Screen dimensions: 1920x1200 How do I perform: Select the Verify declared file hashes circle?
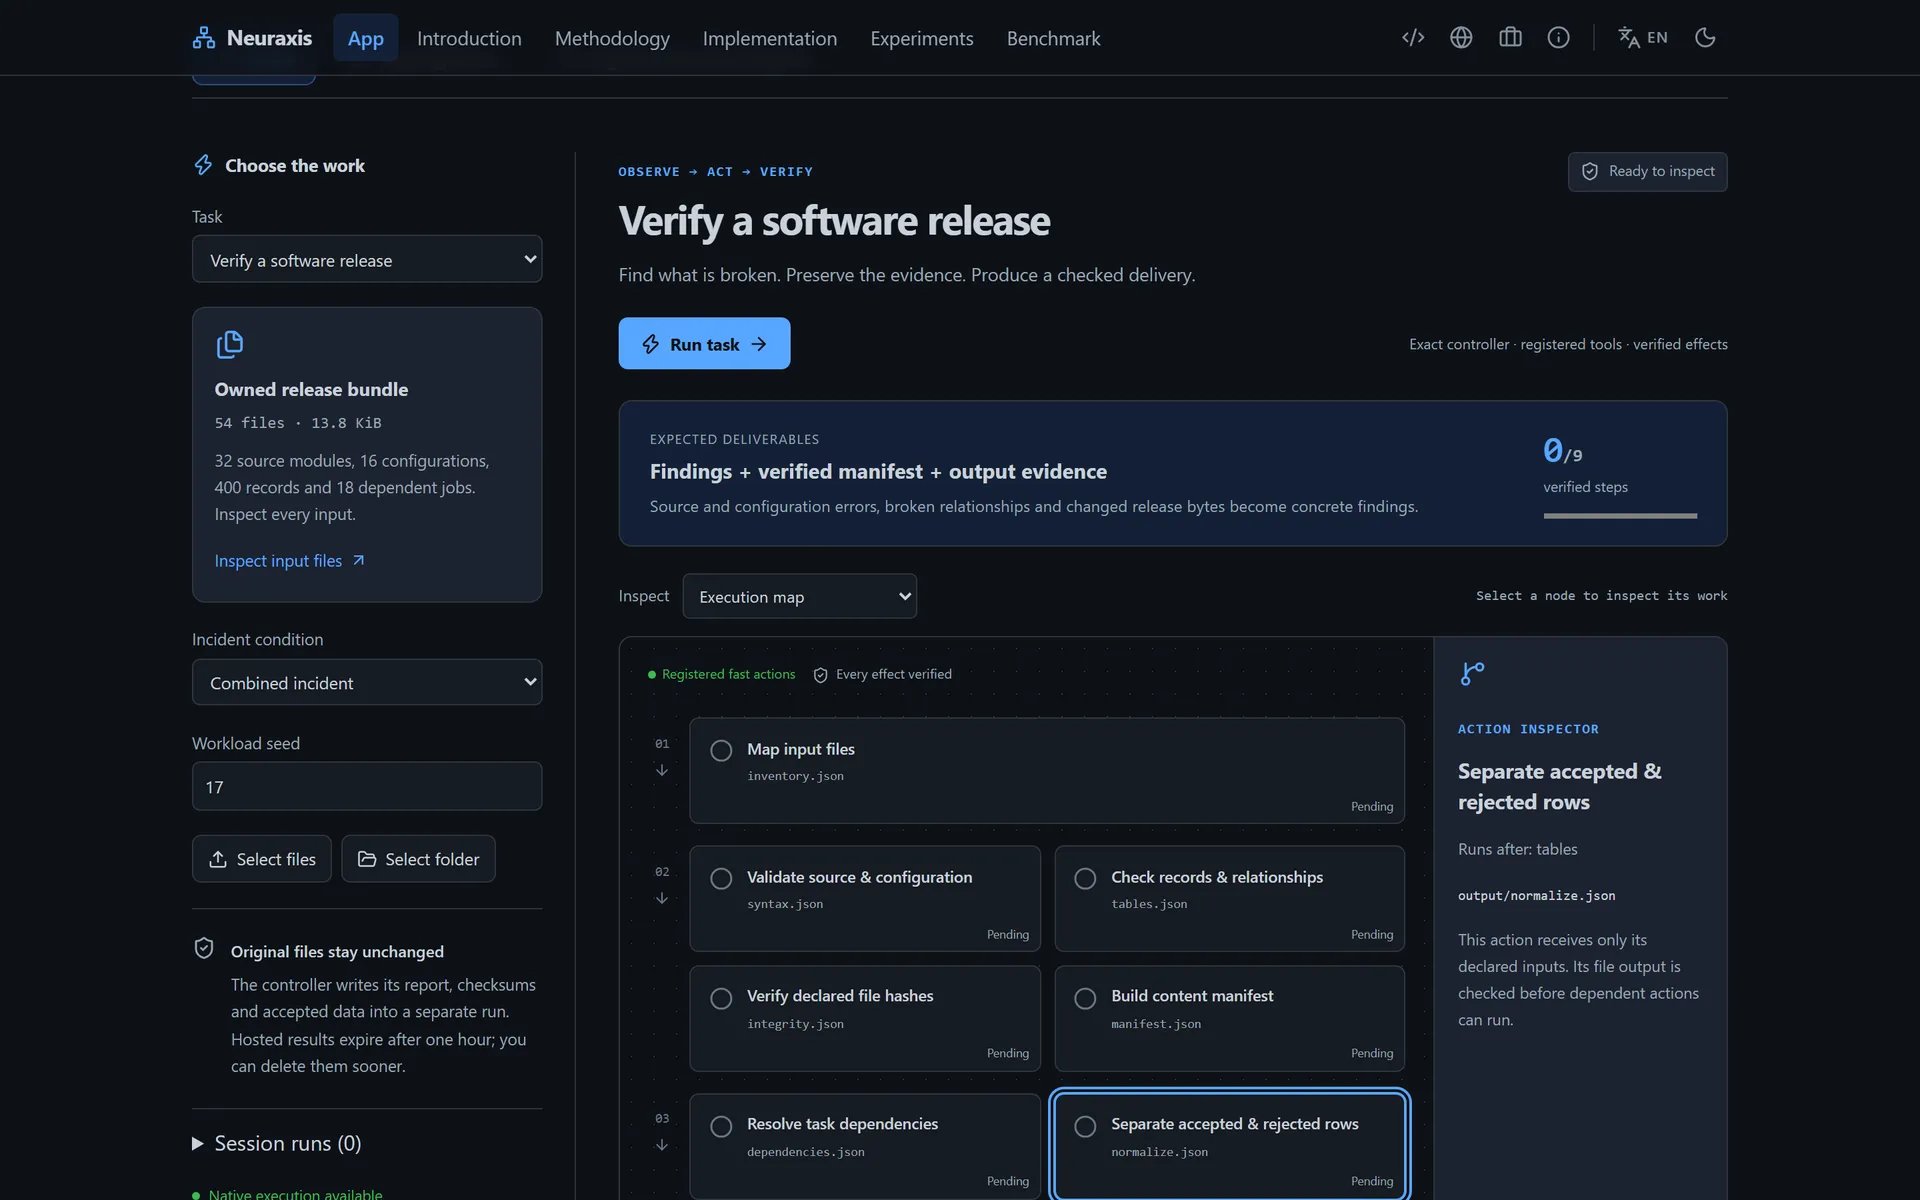point(721,998)
